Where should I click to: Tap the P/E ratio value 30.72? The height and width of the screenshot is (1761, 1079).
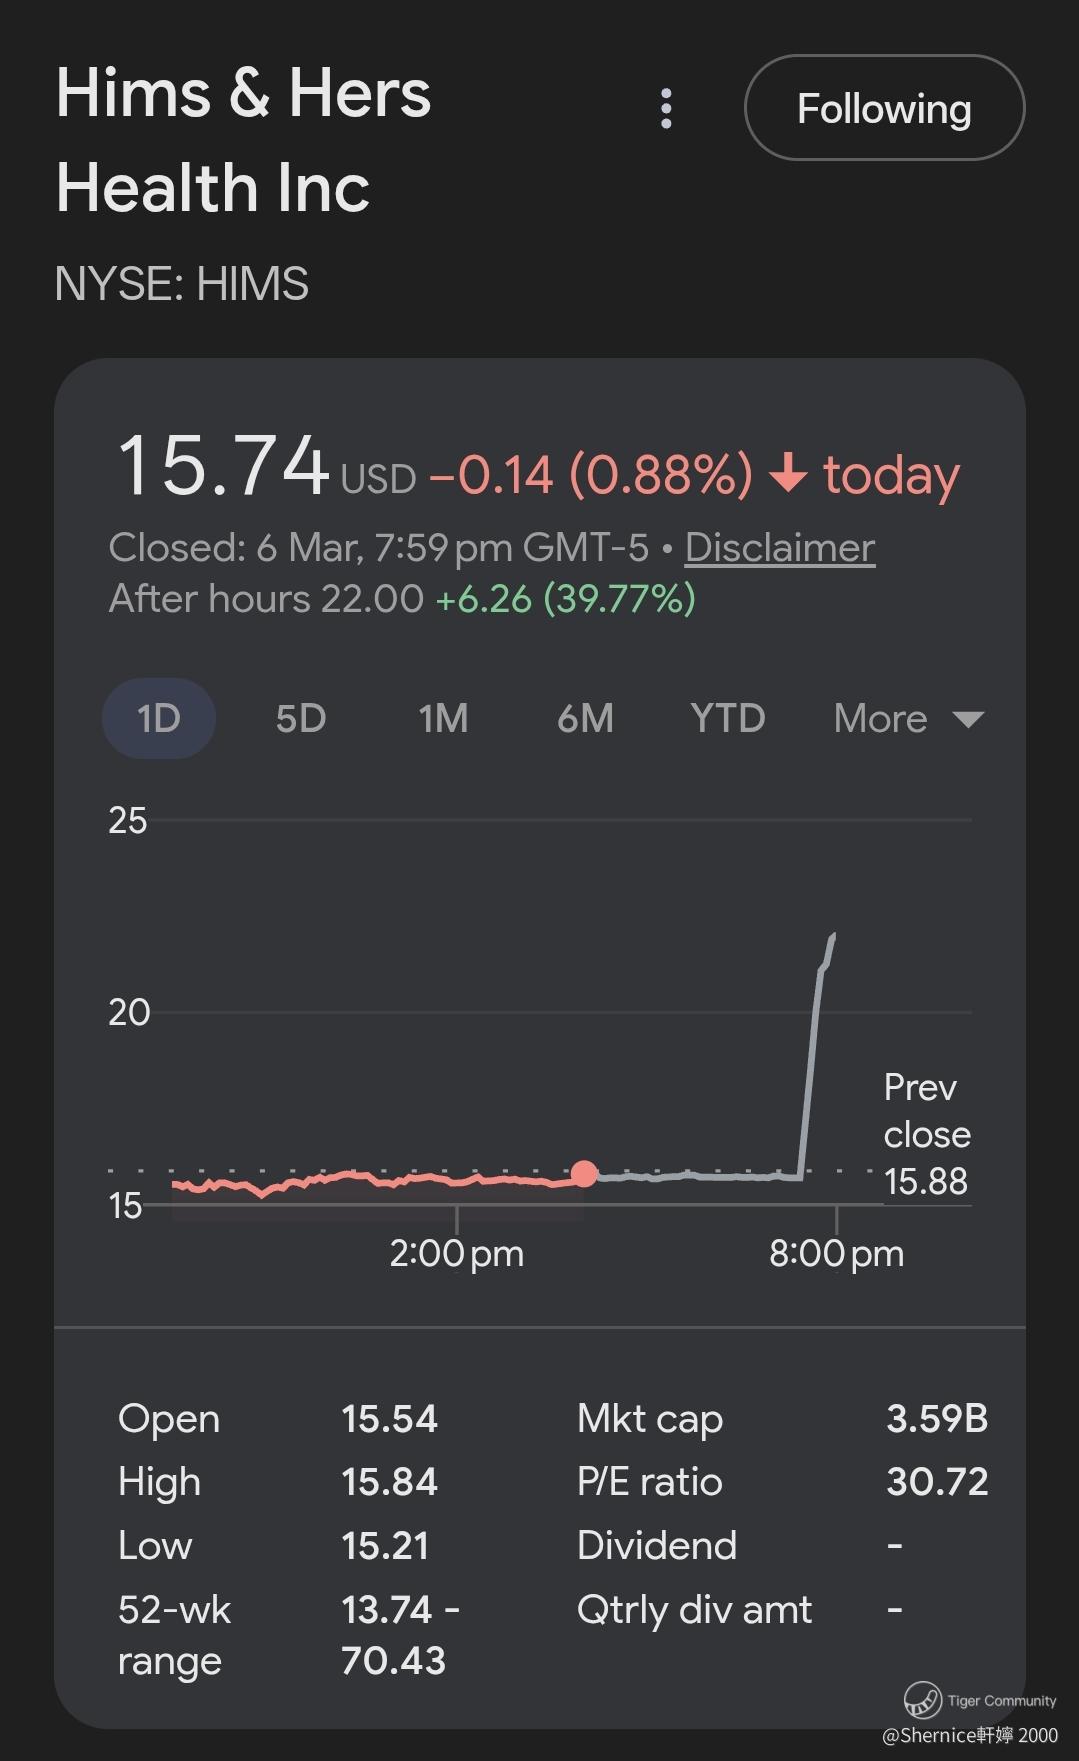[x=936, y=1481]
